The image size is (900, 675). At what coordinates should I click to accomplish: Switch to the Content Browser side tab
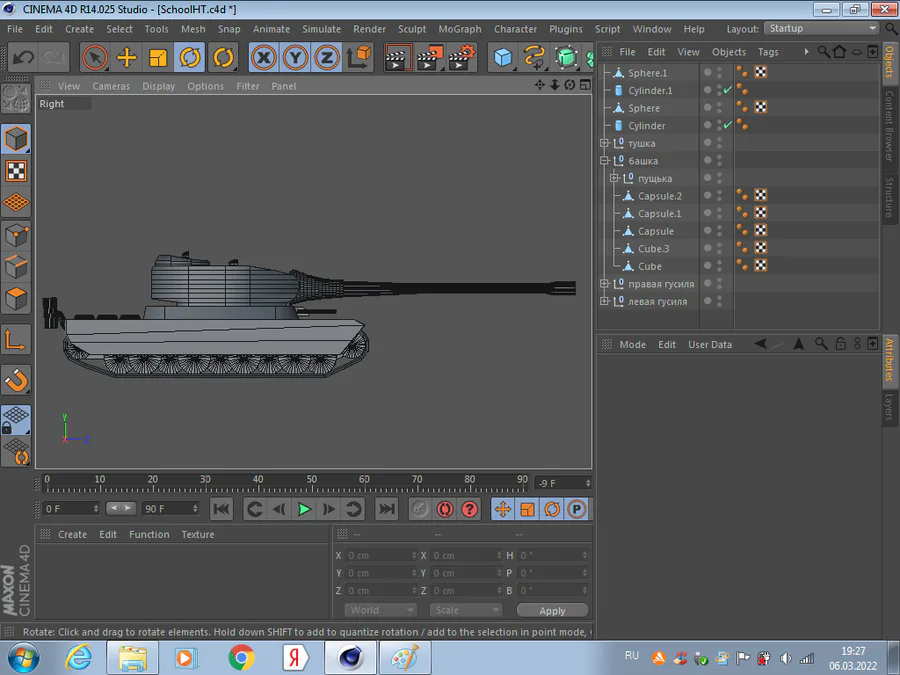[888, 127]
